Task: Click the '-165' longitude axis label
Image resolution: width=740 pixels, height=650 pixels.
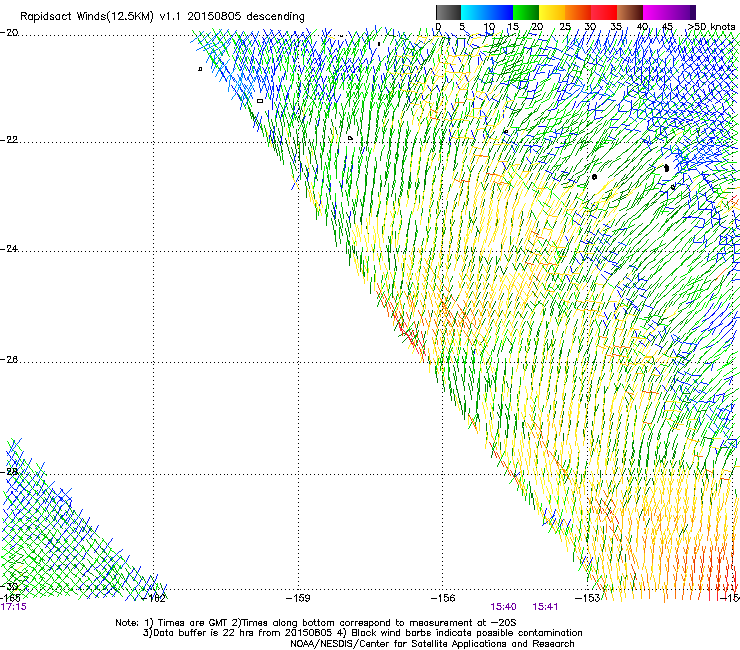Action: click(x=10, y=598)
